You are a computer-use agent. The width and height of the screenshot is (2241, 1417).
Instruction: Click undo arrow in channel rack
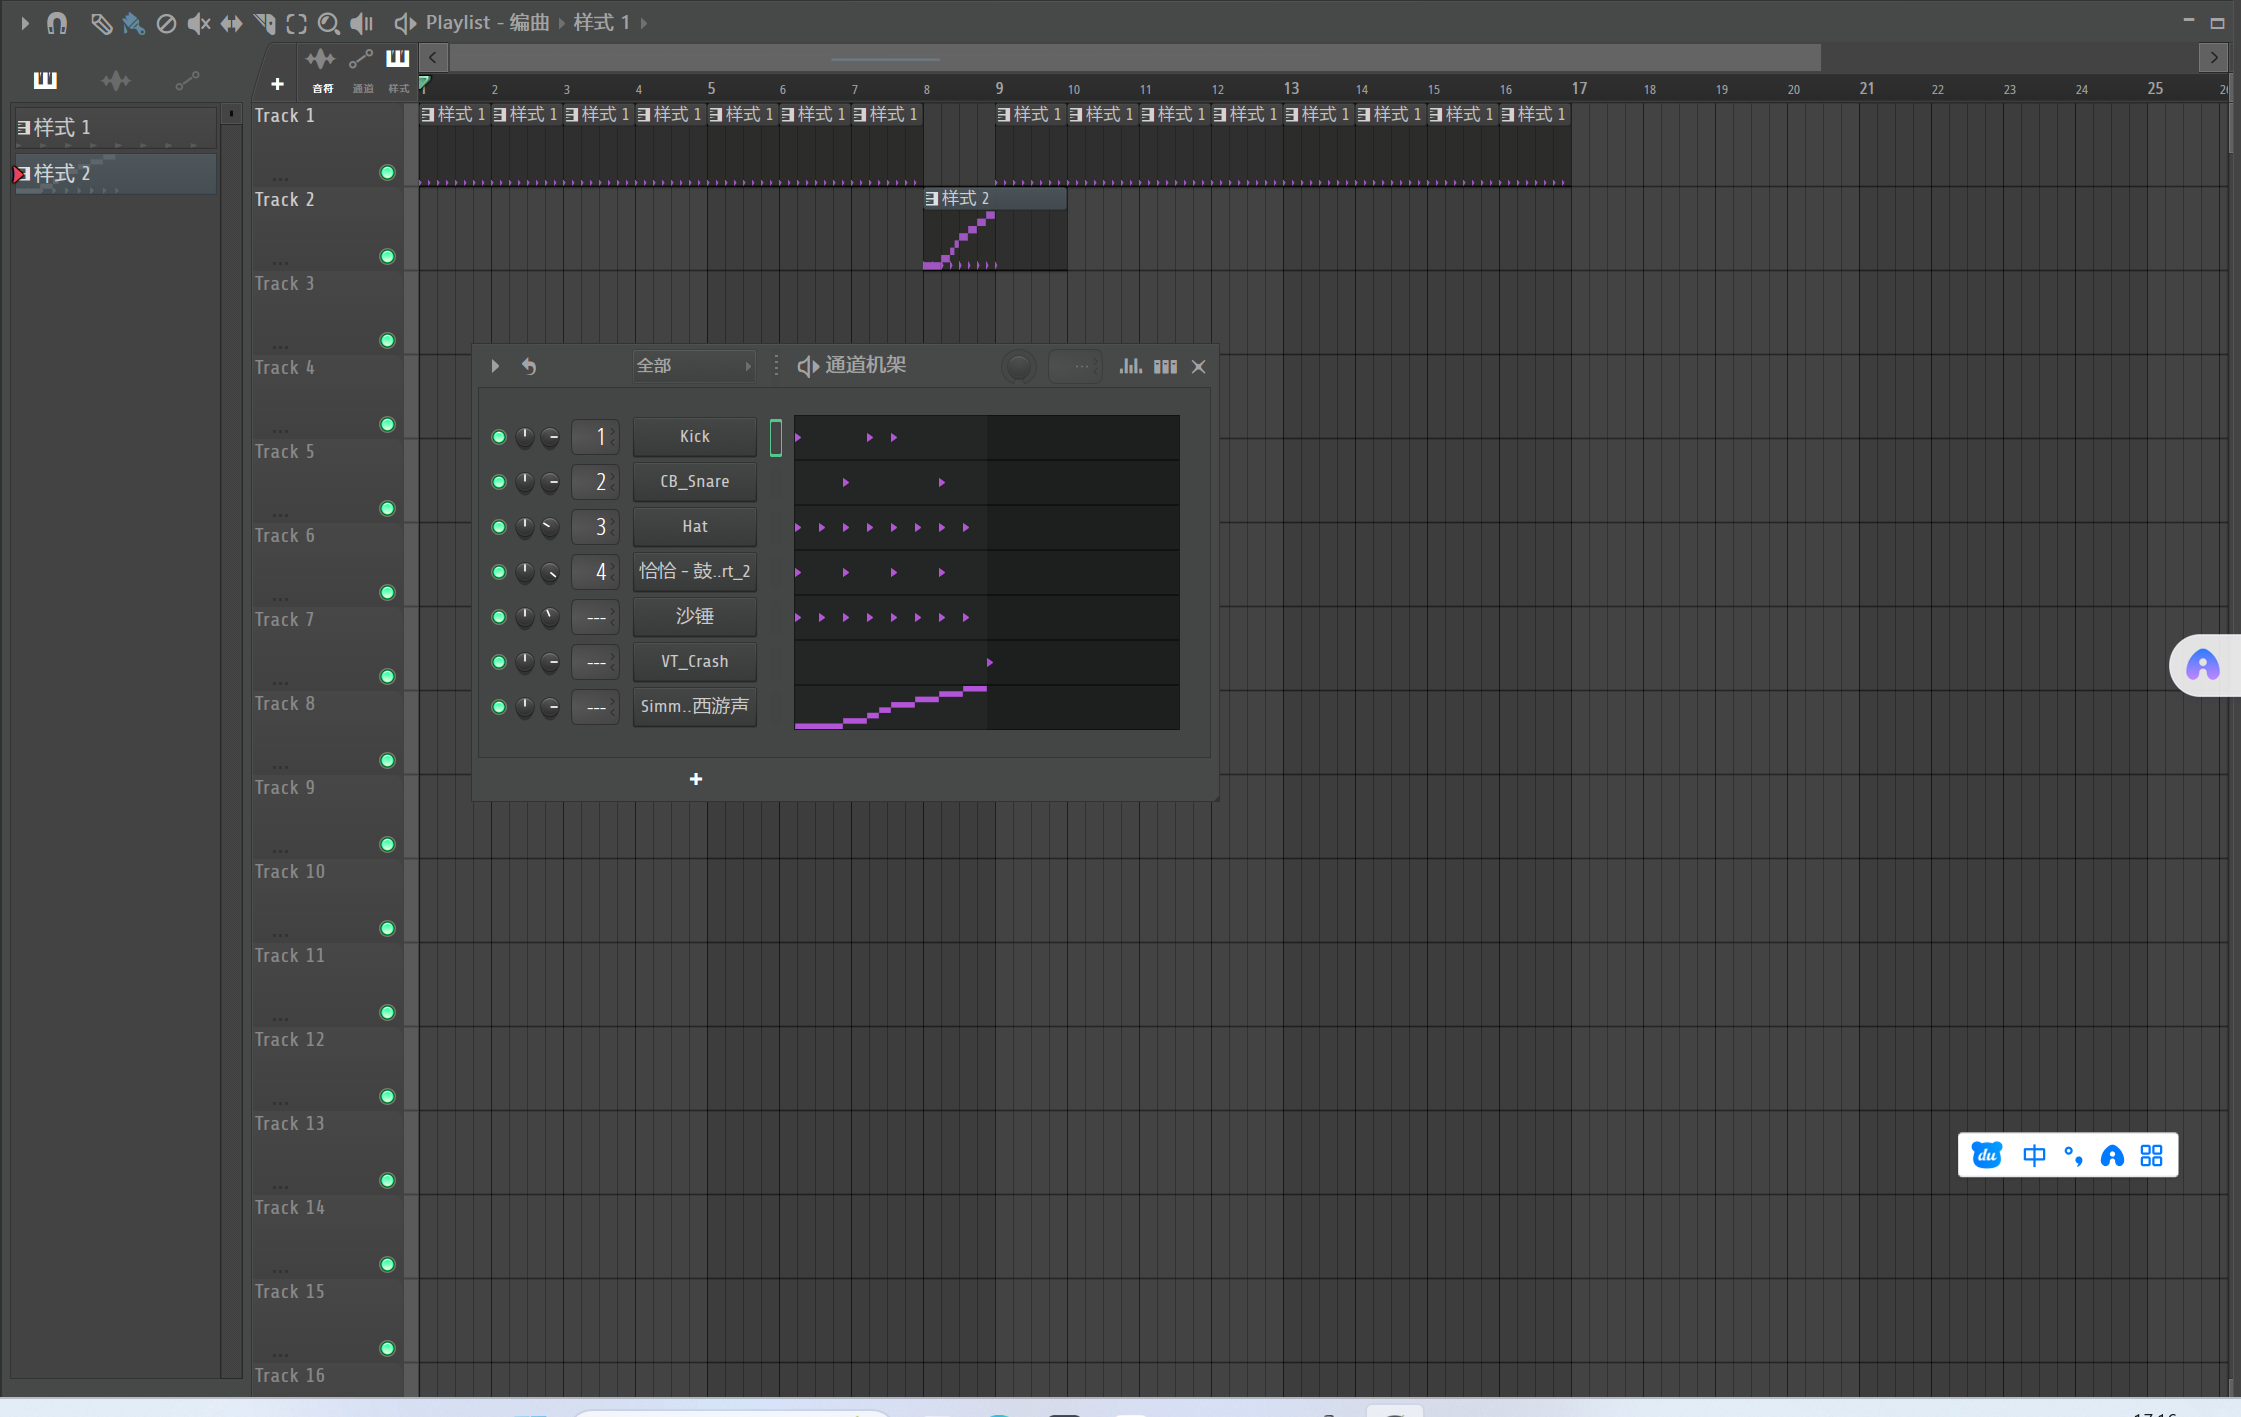[x=529, y=366]
